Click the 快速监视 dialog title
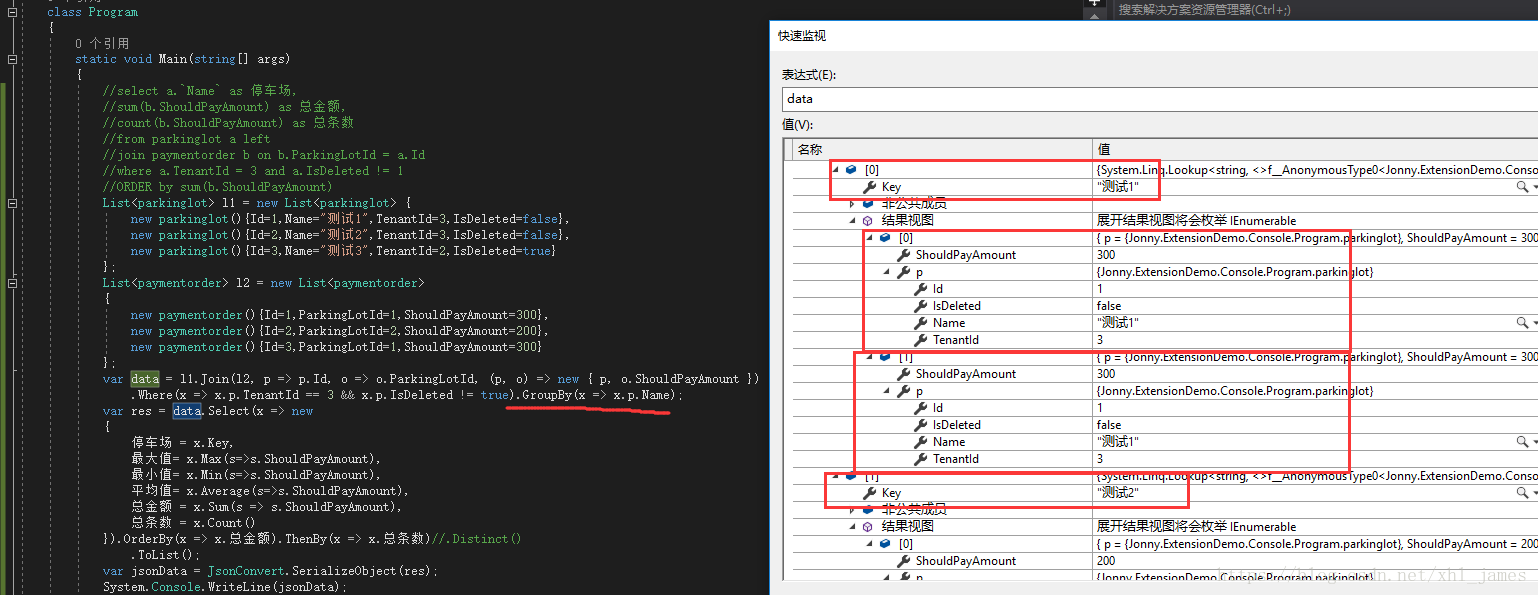 802,36
